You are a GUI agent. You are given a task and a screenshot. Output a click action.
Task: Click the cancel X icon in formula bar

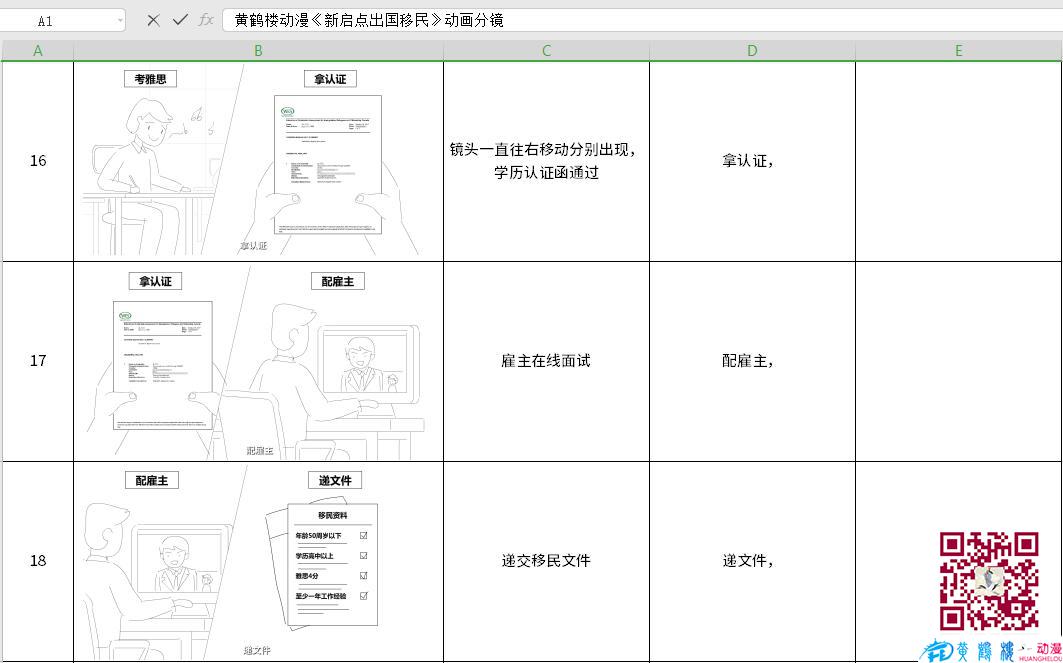pyautogui.click(x=153, y=20)
